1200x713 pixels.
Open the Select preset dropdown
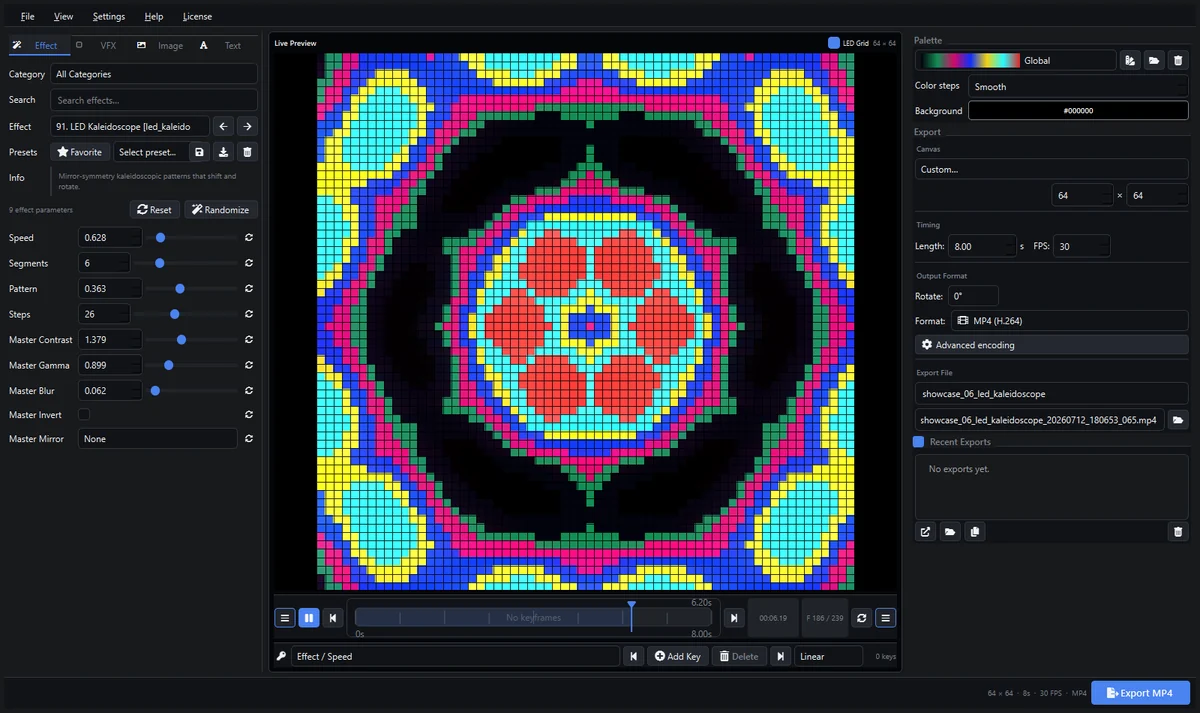tap(149, 152)
